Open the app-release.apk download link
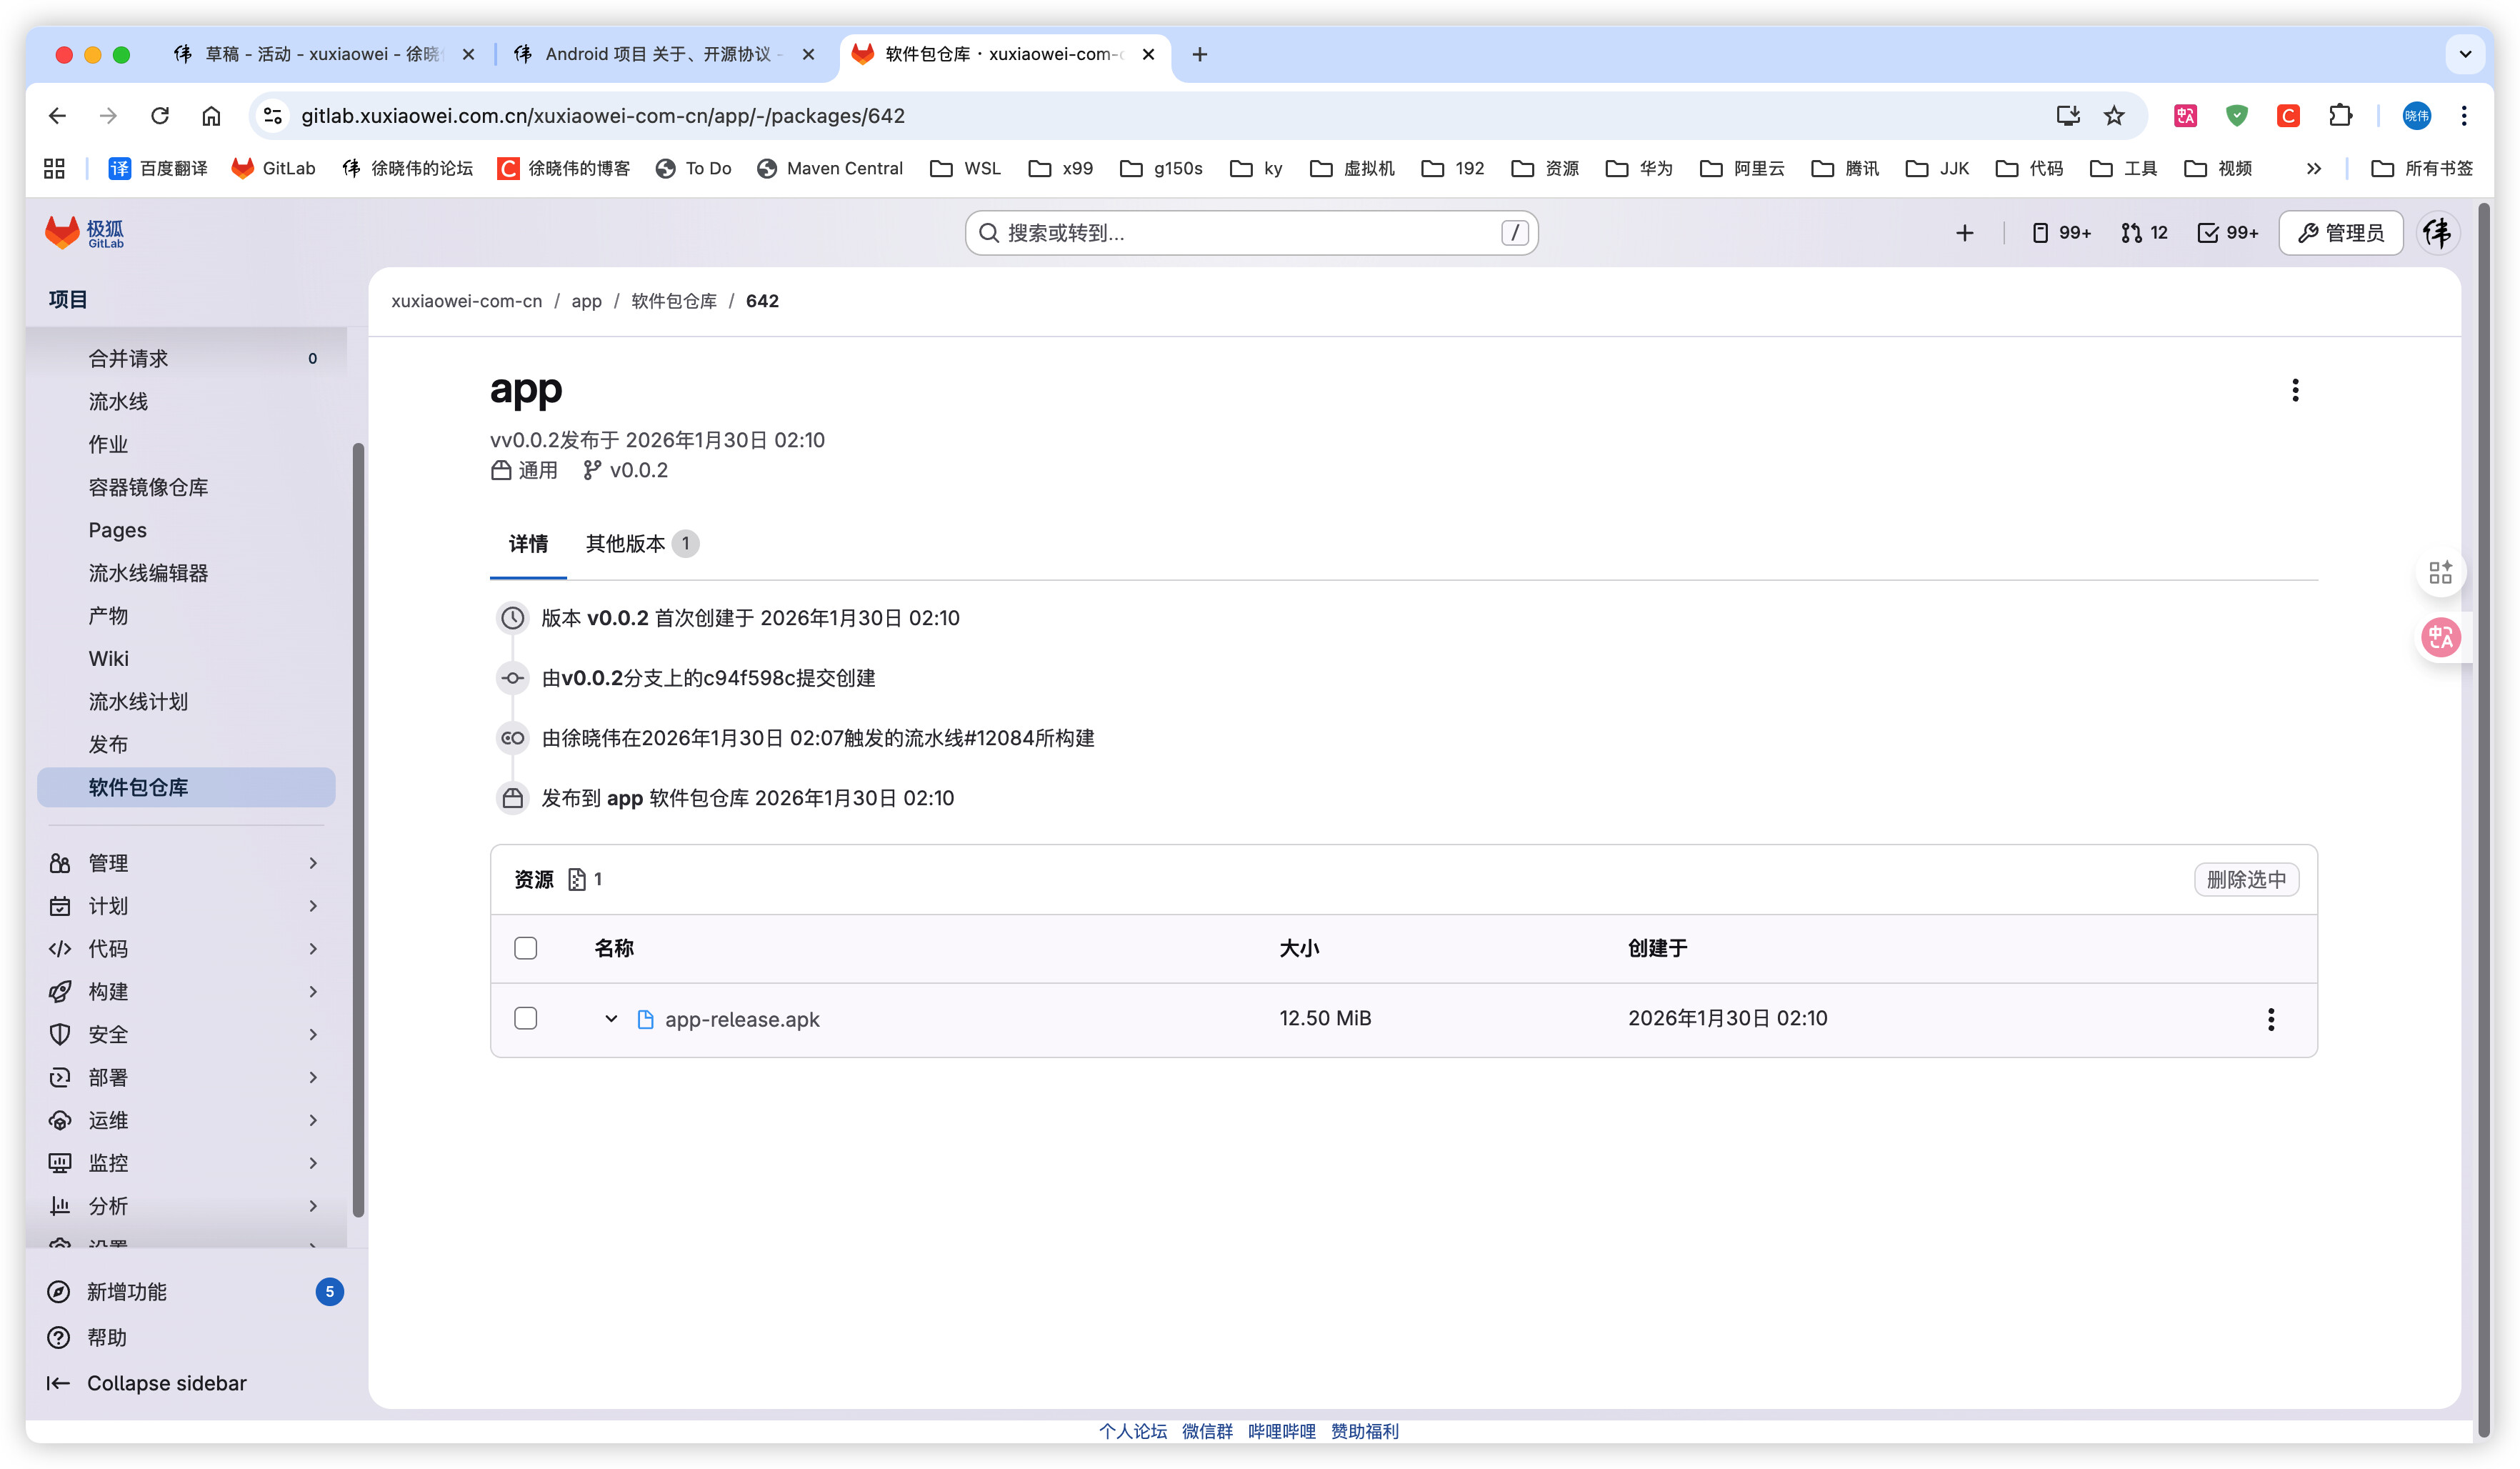The width and height of the screenshot is (2520, 1469). (741, 1019)
